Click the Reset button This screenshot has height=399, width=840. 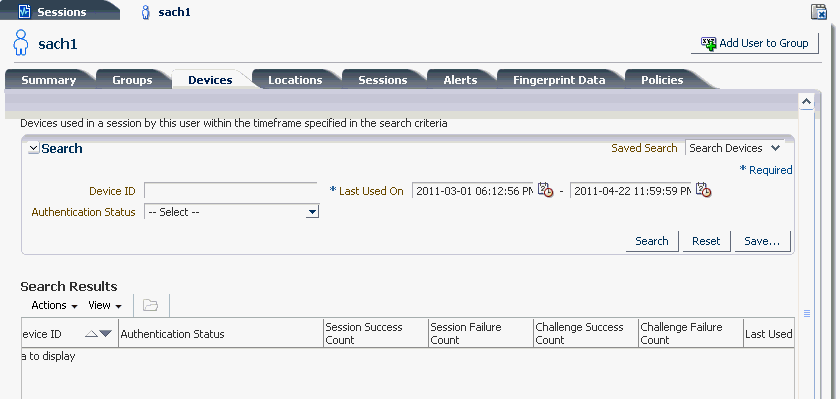click(x=706, y=241)
